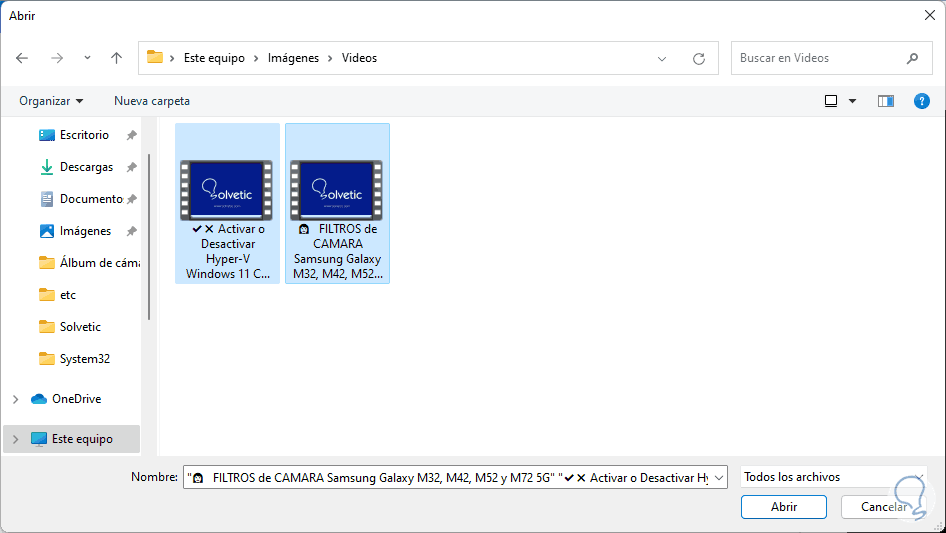Create a 'Nueva carpeta'

tap(152, 101)
